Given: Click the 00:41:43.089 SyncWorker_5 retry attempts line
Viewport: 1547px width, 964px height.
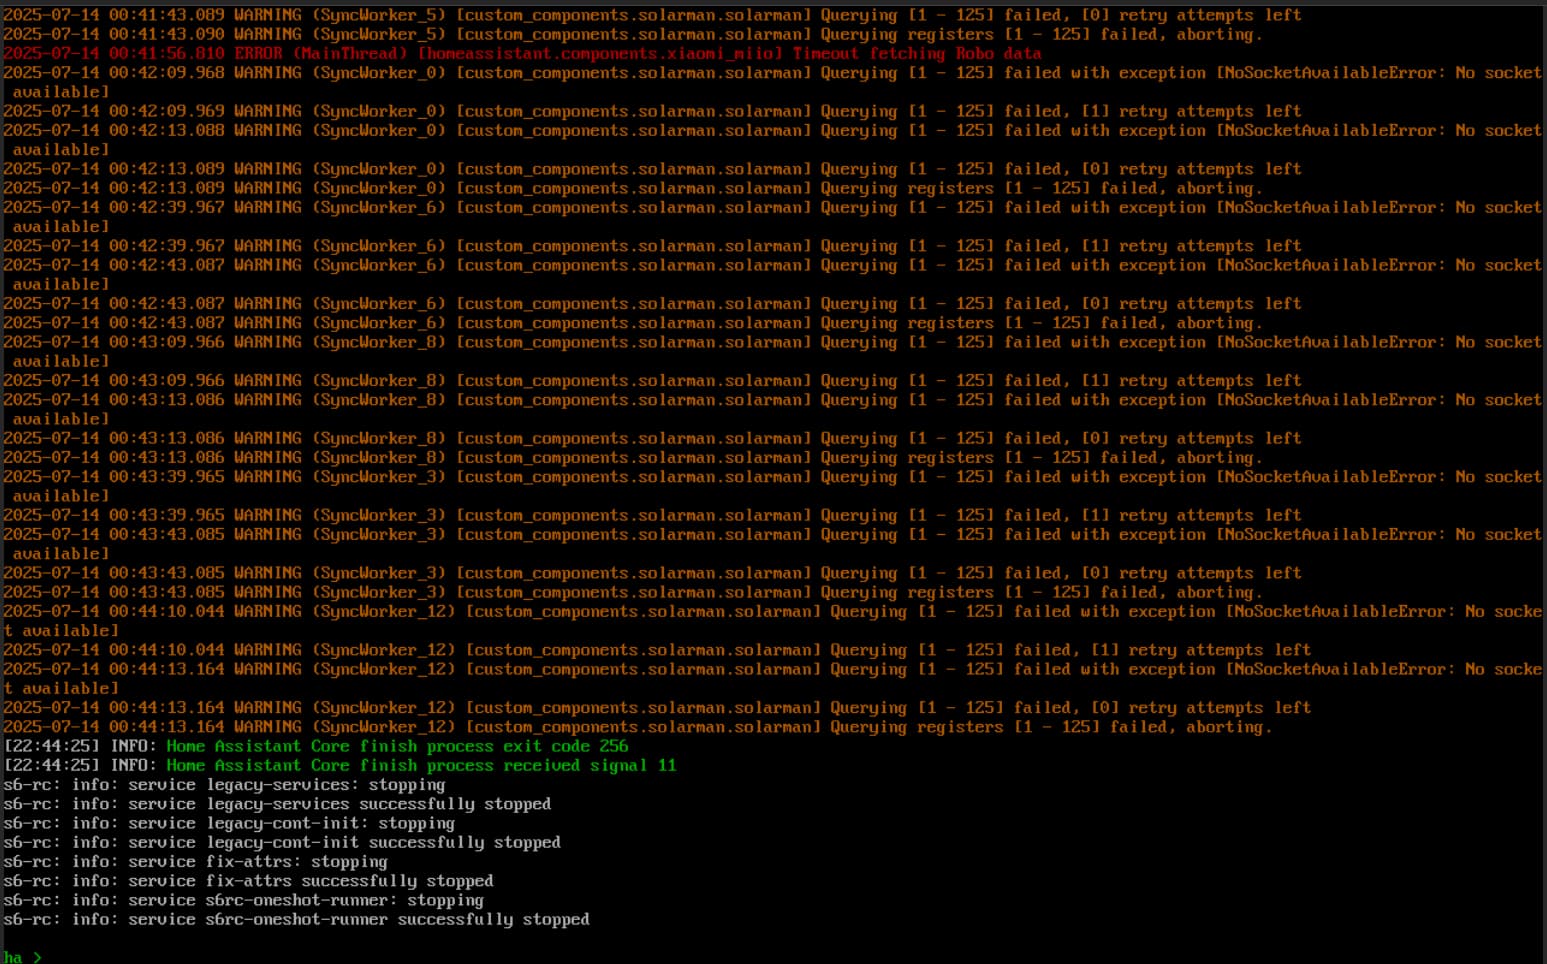Looking at the screenshot, I should pos(652,15).
